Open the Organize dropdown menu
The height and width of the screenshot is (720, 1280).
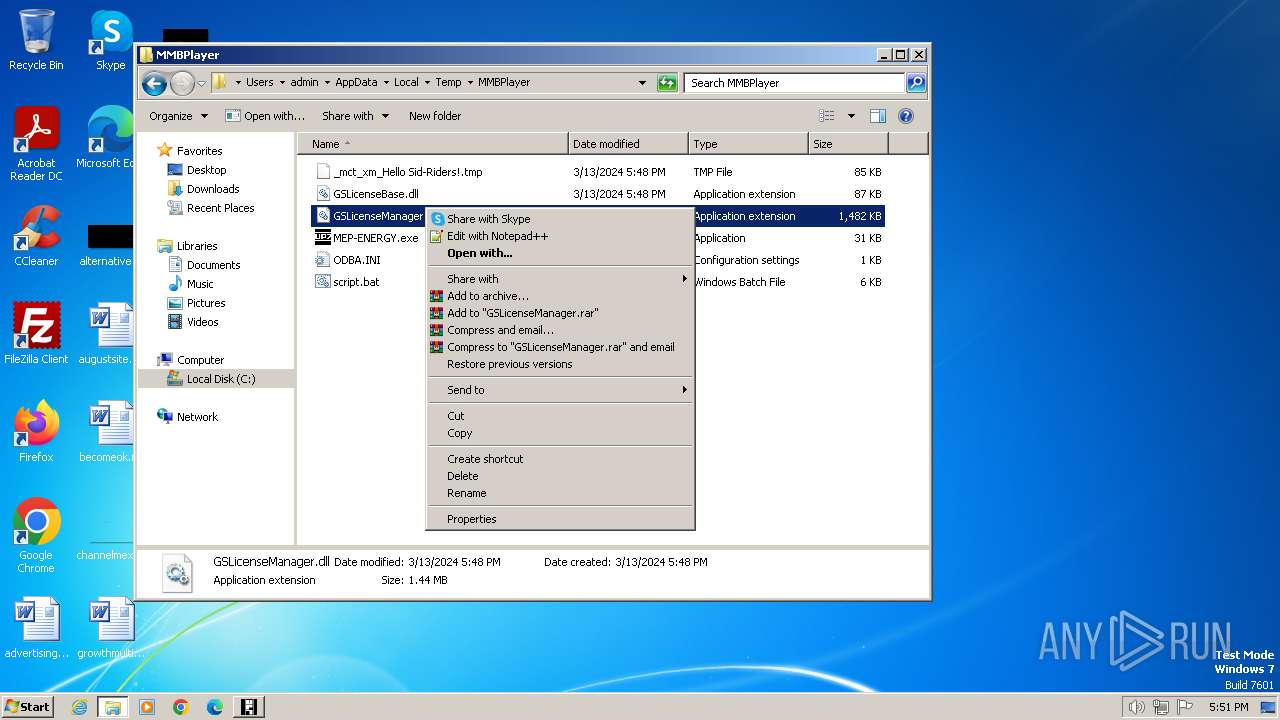(178, 116)
